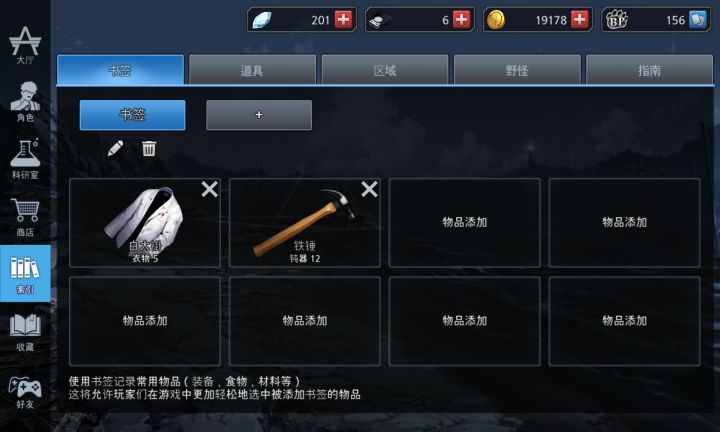Screen dimensions: 720x432
Task: Open the 角色 character sidebar icon
Action: (25, 102)
